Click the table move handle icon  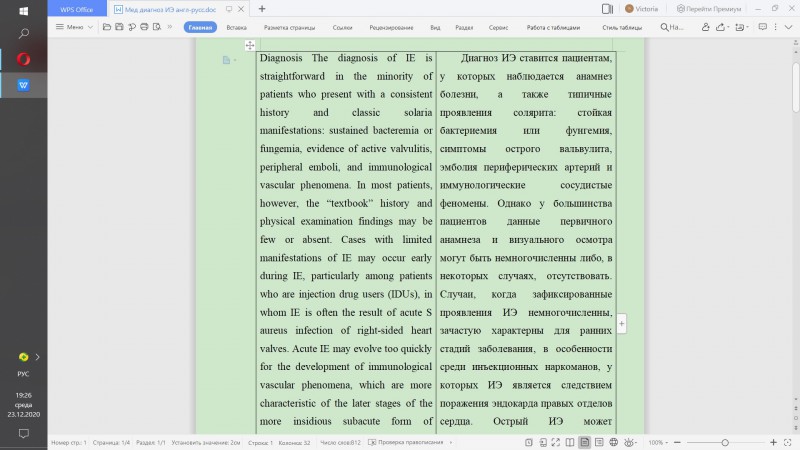pyautogui.click(x=250, y=45)
